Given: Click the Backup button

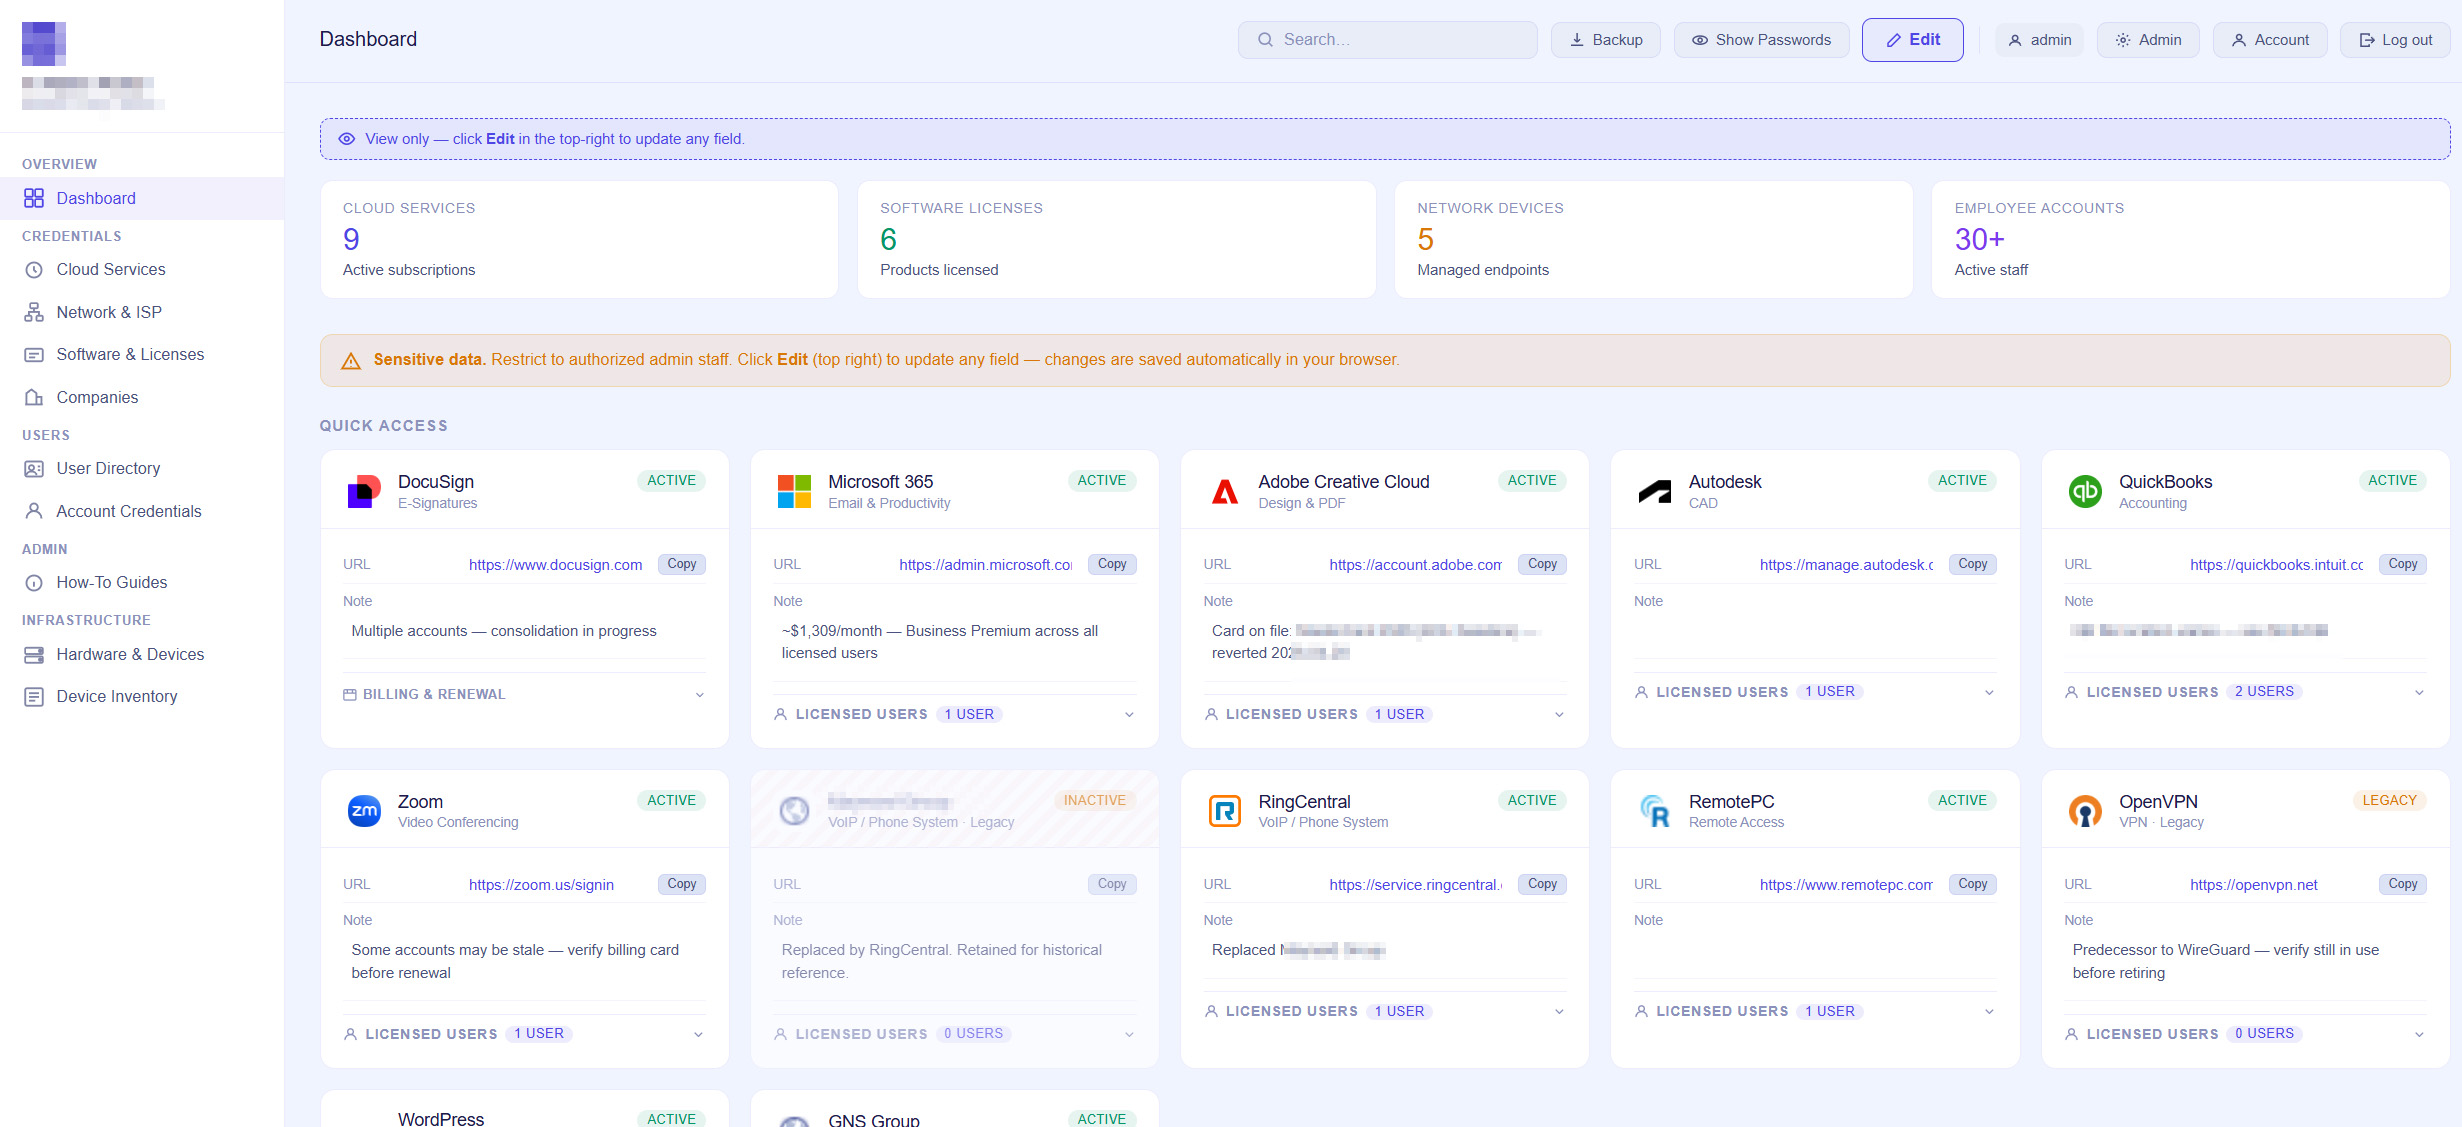Looking at the screenshot, I should point(1605,40).
